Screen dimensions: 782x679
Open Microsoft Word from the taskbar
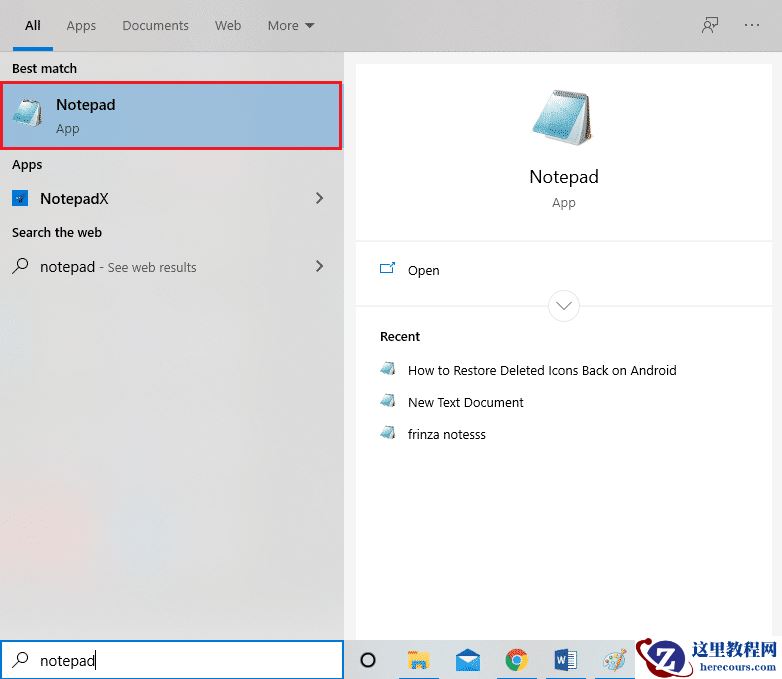pos(566,660)
